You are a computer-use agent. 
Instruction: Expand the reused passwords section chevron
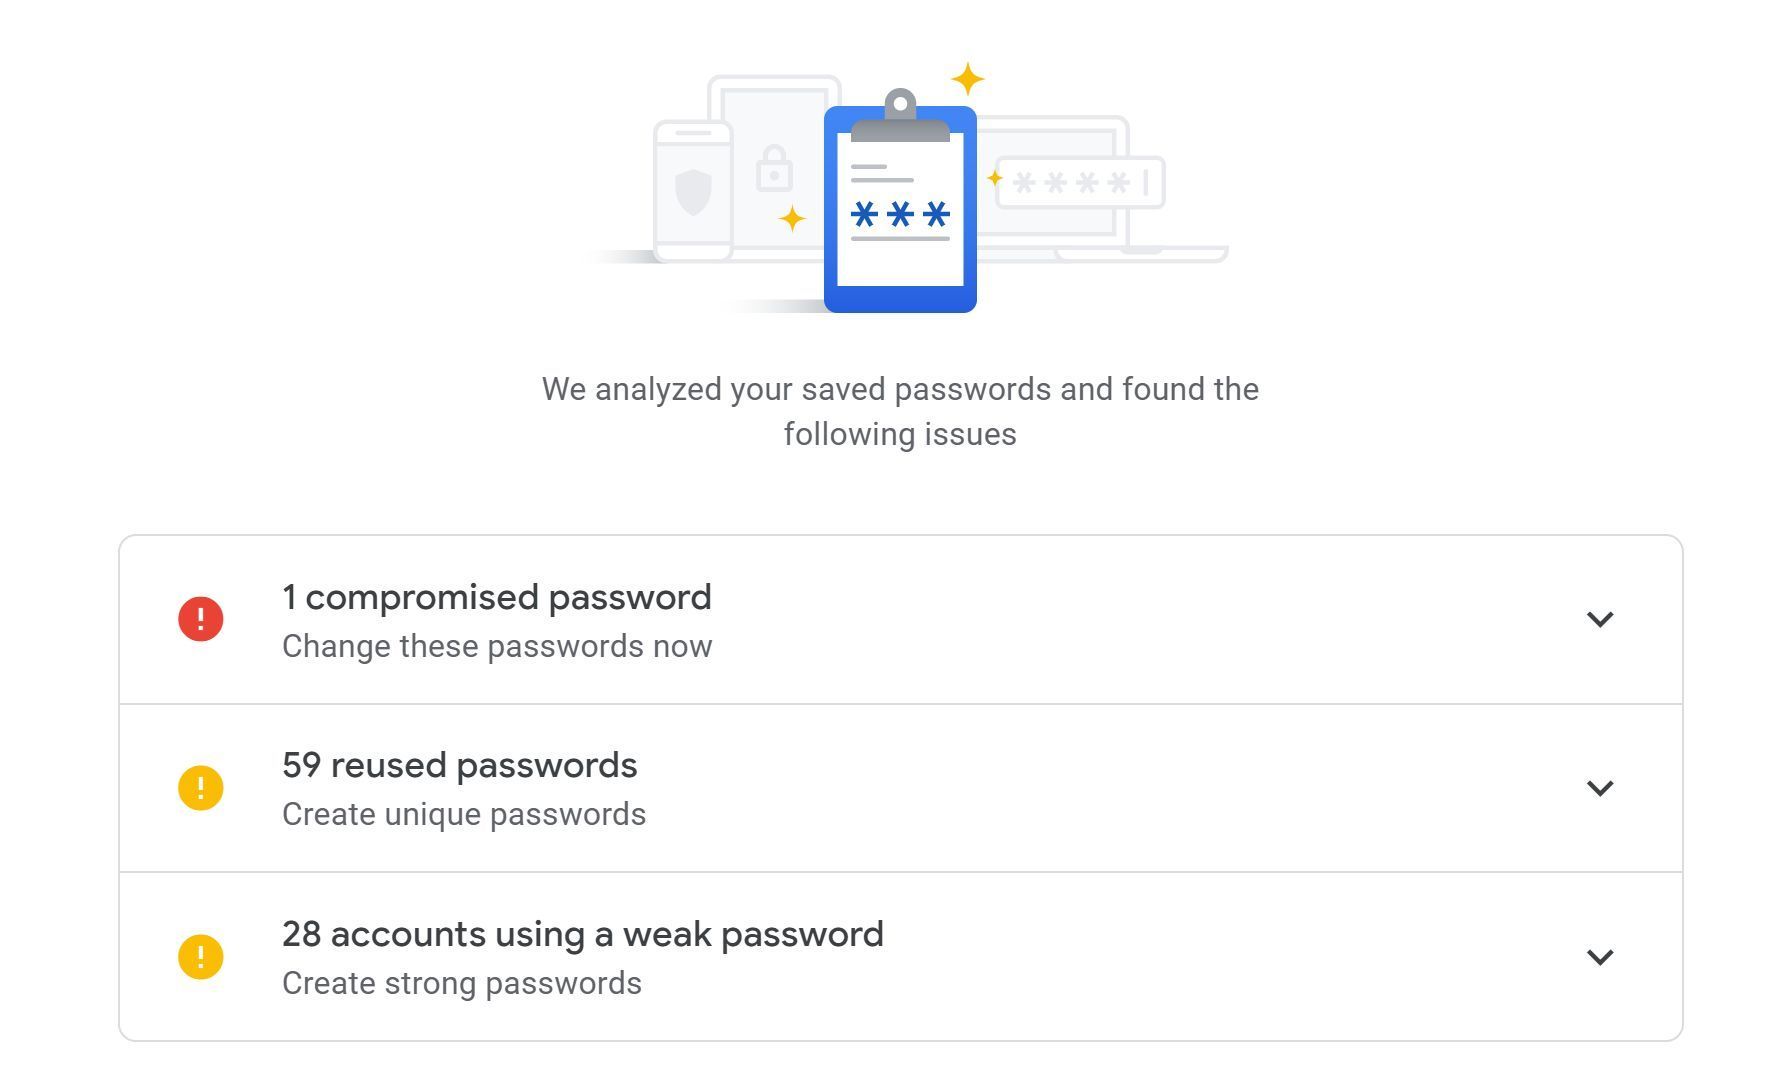pos(1600,788)
